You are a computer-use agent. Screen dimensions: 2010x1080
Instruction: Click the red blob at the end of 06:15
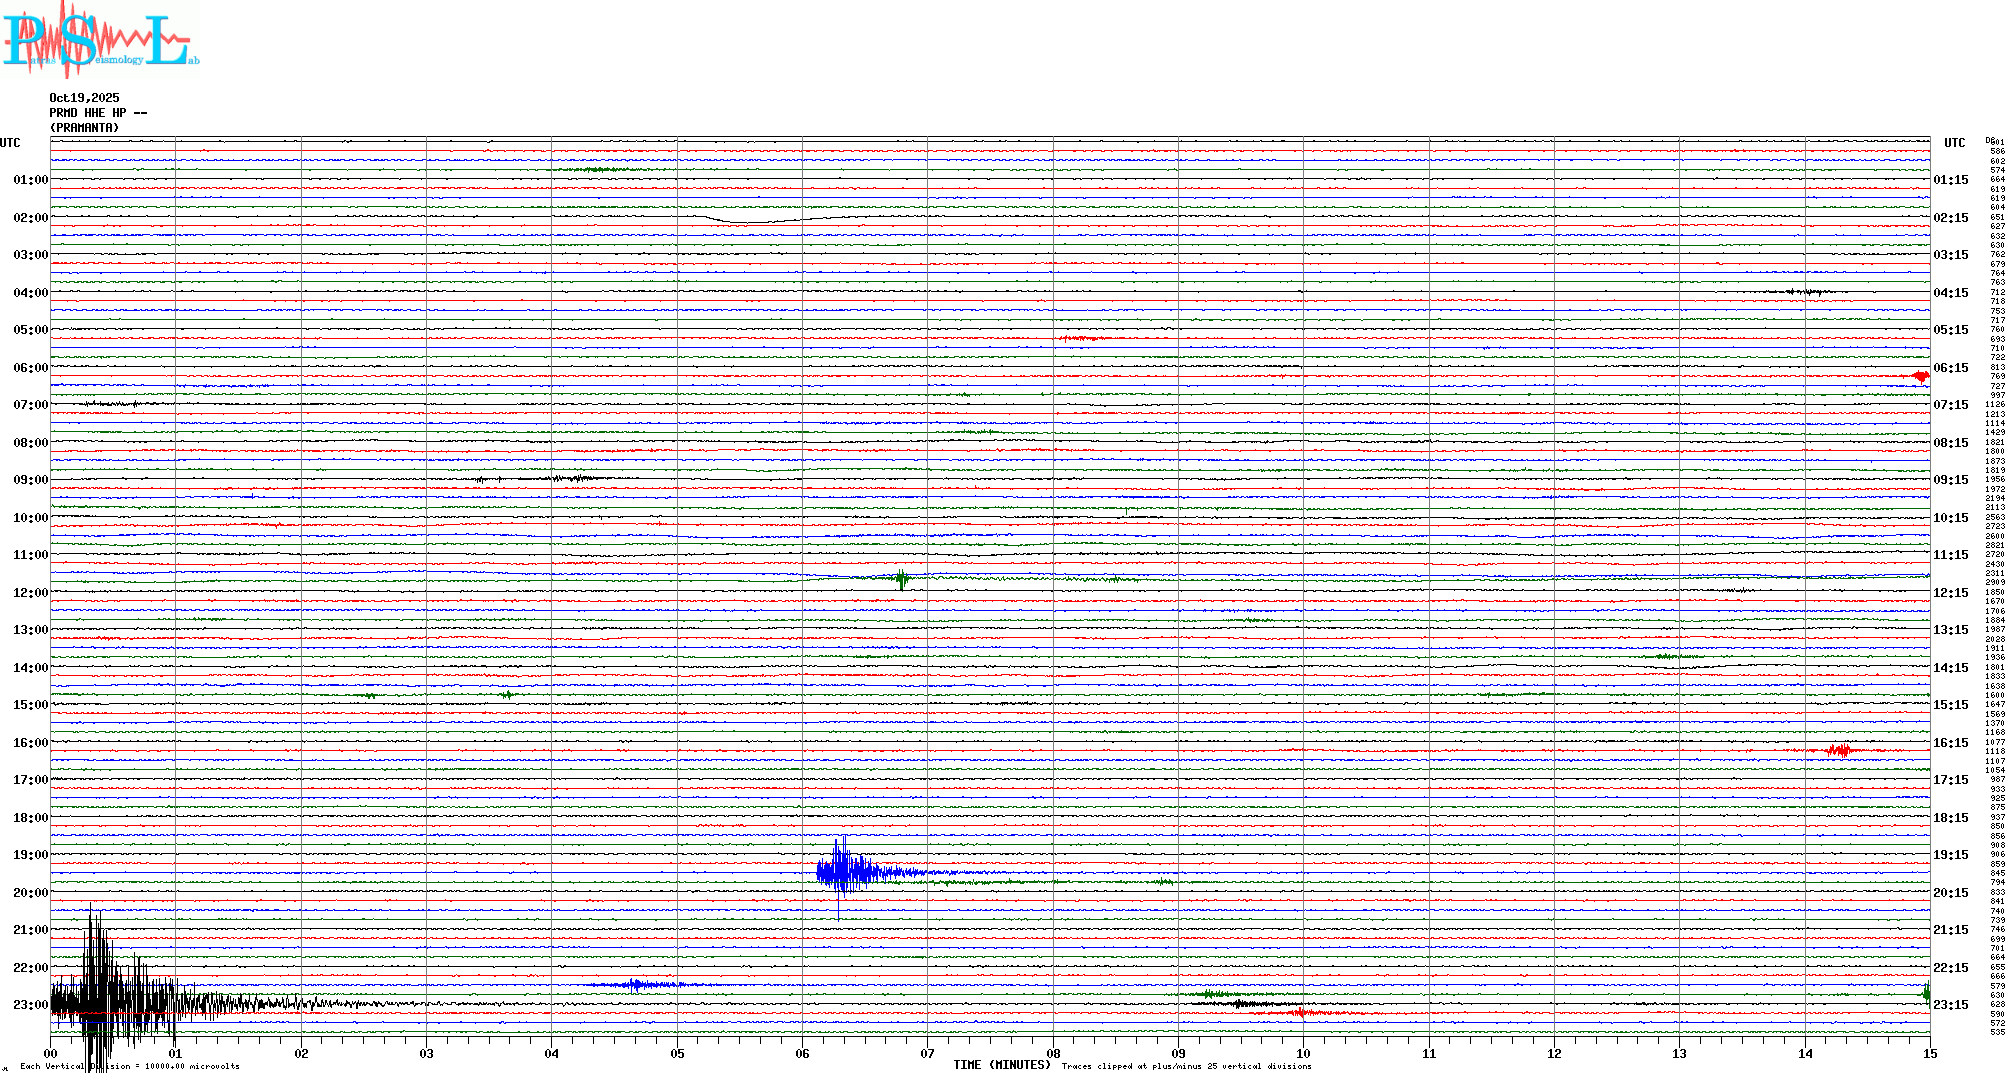coord(1920,376)
